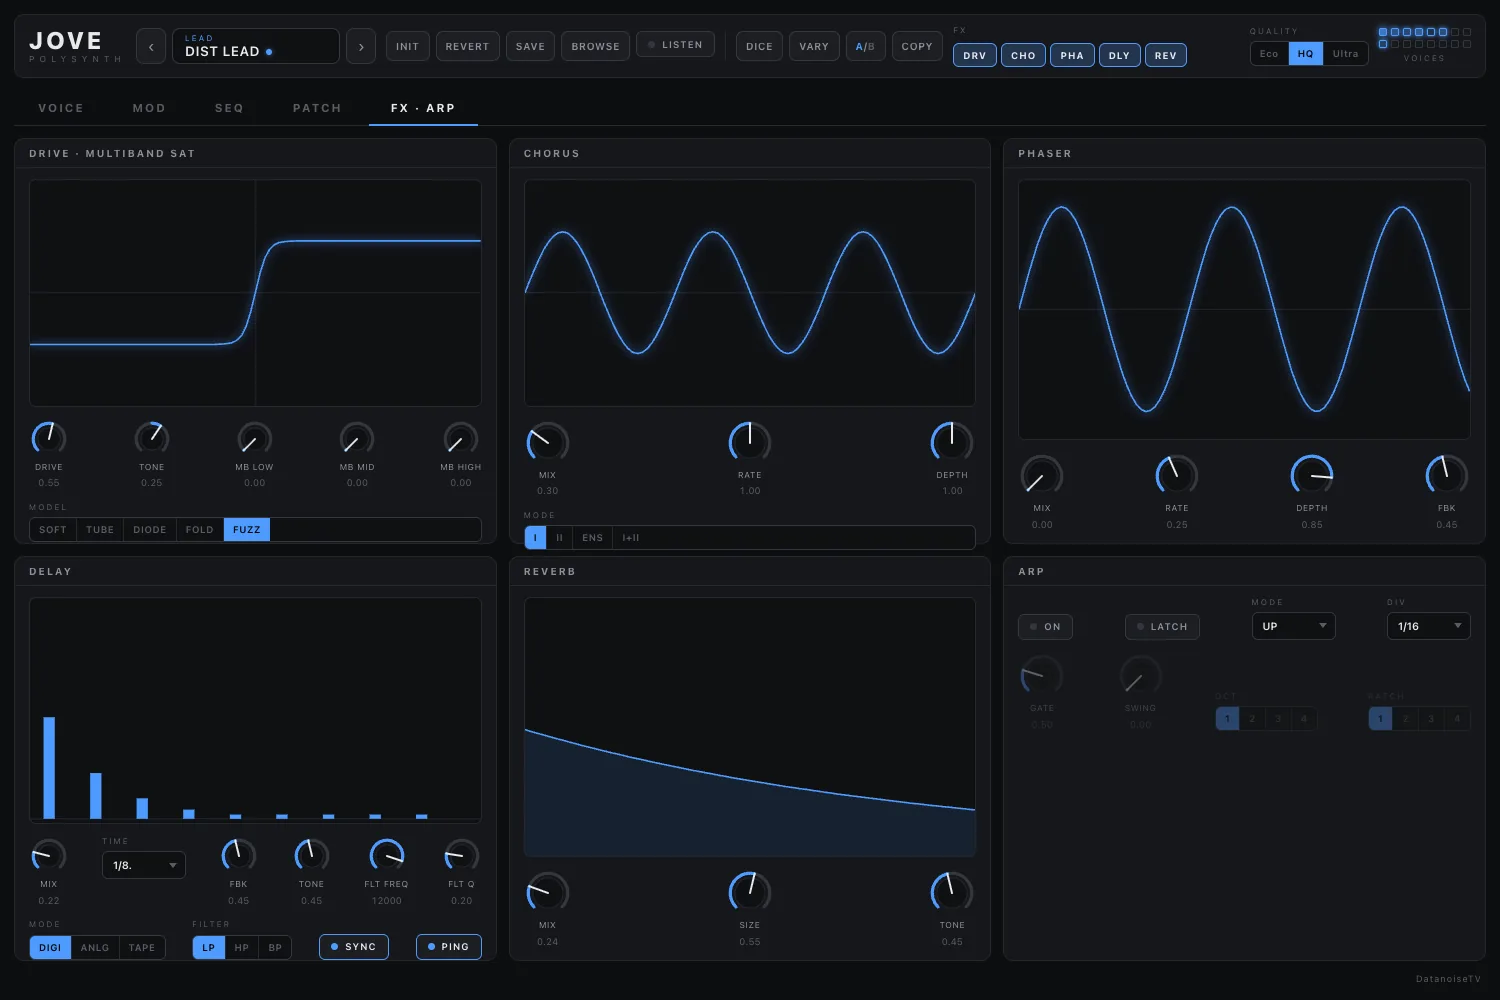
Task: Select chorus mode ENS
Action: click(x=592, y=538)
